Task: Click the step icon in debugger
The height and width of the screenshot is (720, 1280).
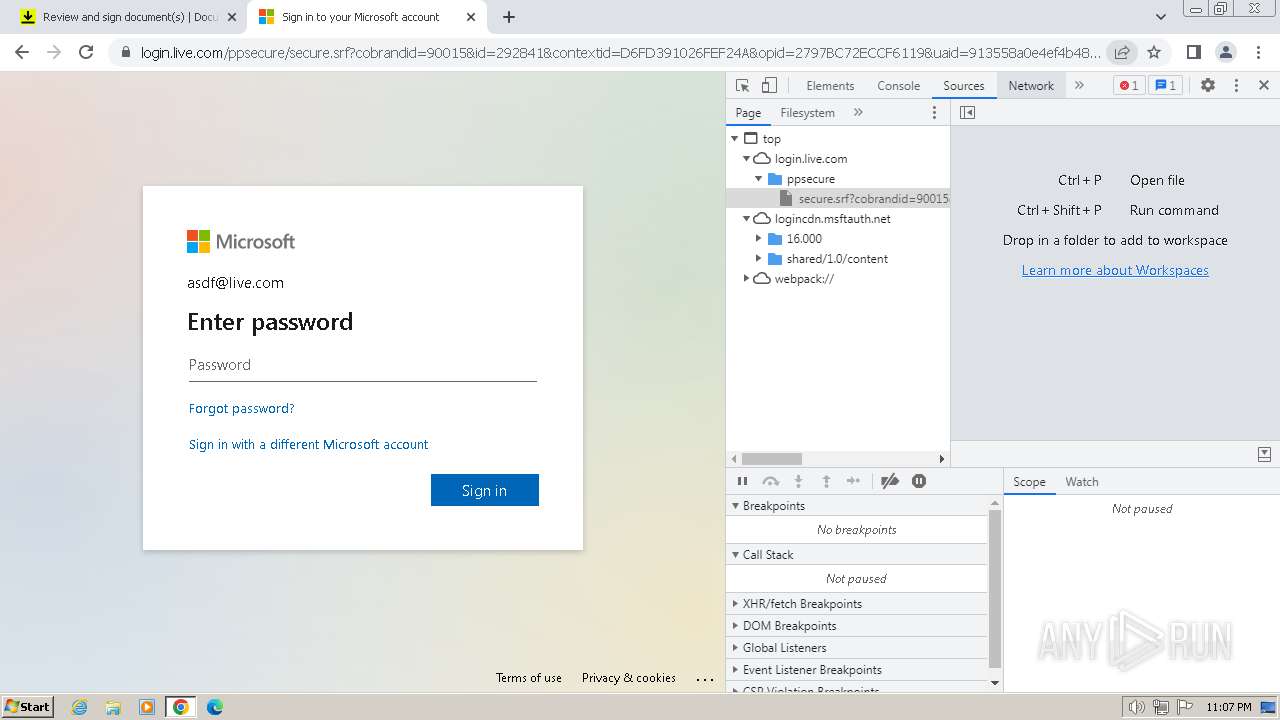Action: (x=853, y=482)
